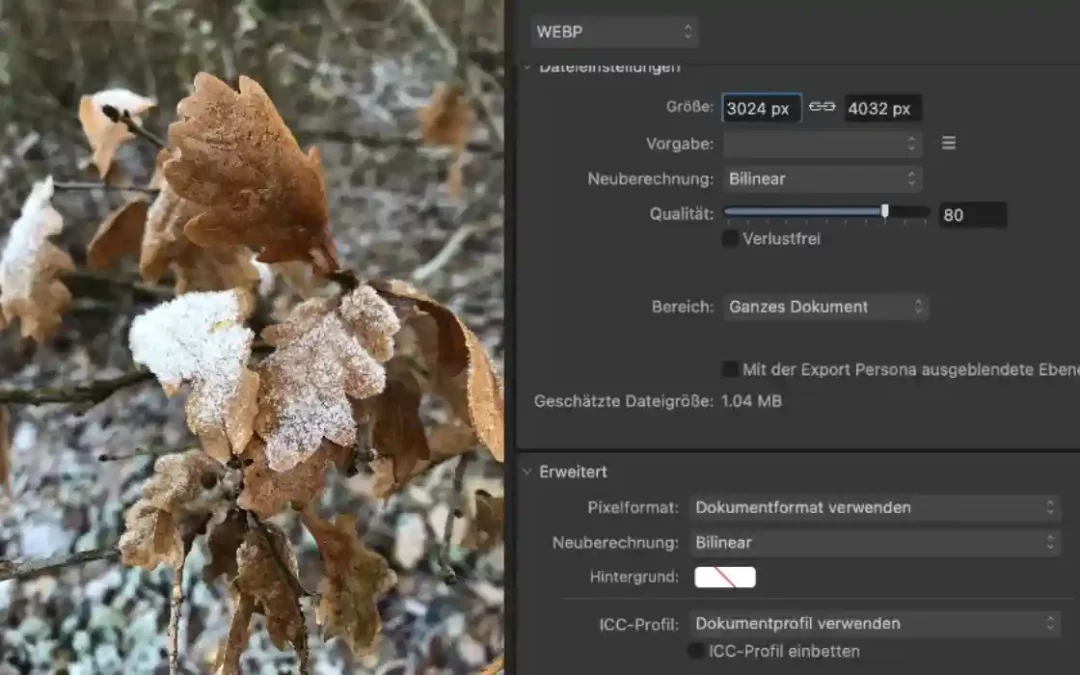The width and height of the screenshot is (1080, 675).
Task: Click the Qualität slider handle
Action: click(884, 211)
